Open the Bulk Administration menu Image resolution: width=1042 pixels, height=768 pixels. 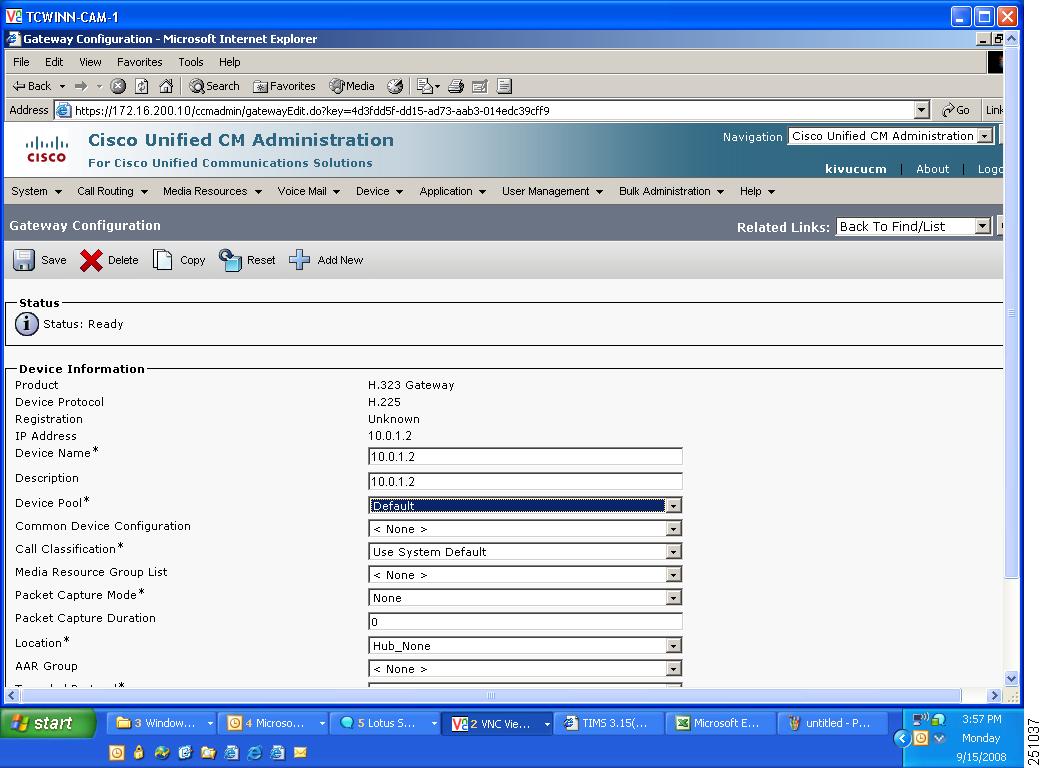(x=672, y=191)
